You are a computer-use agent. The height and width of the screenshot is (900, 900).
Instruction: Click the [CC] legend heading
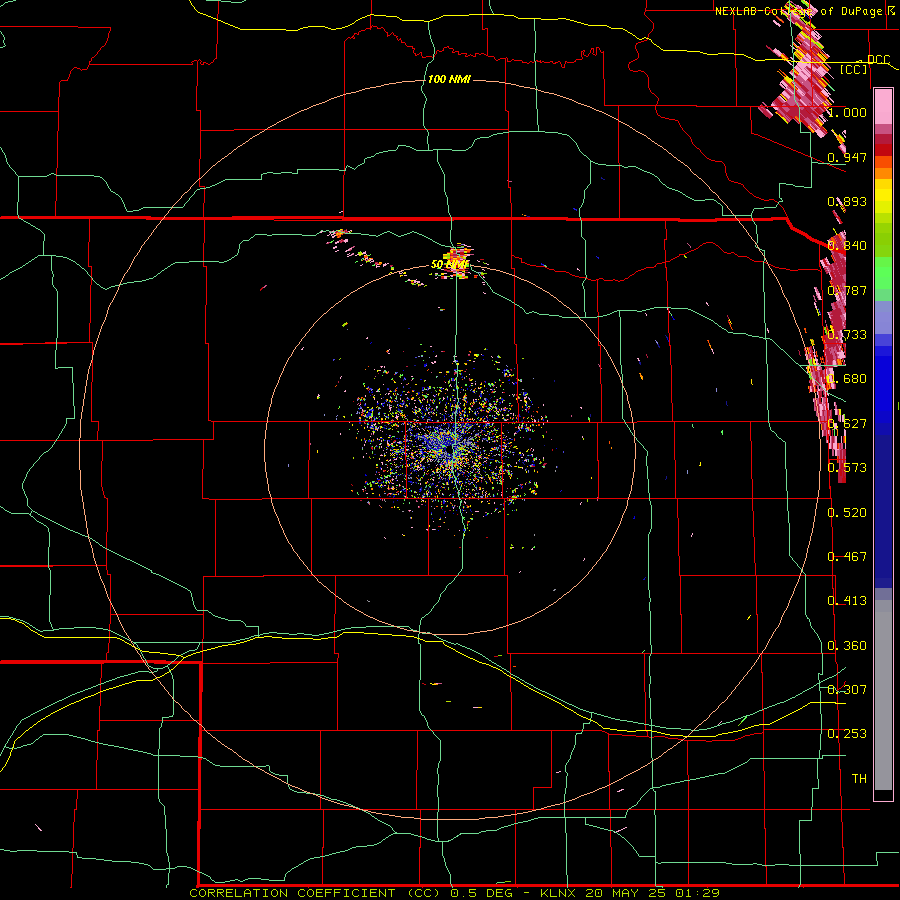tap(854, 69)
